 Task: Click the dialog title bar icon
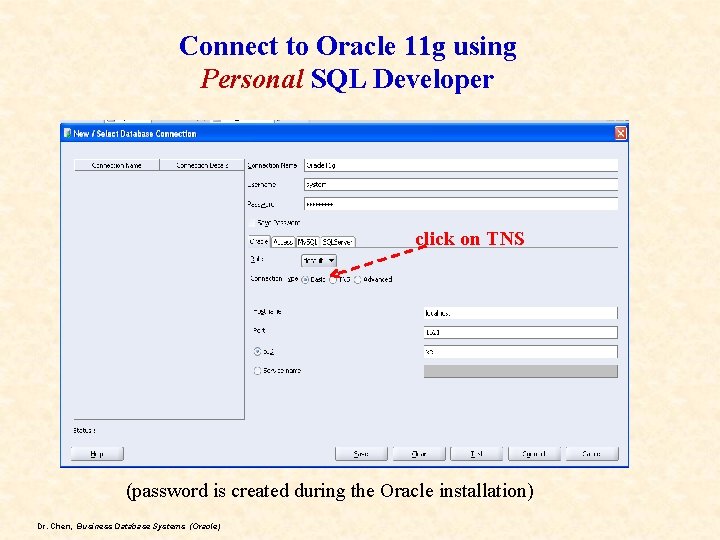pos(68,133)
